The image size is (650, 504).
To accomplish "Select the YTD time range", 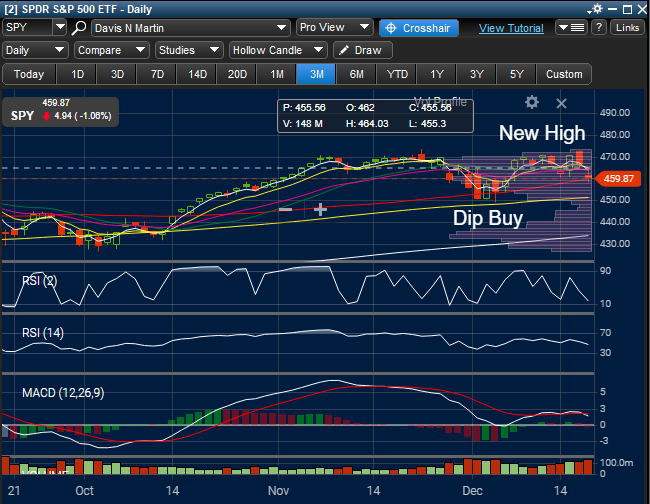I will 397,74.
